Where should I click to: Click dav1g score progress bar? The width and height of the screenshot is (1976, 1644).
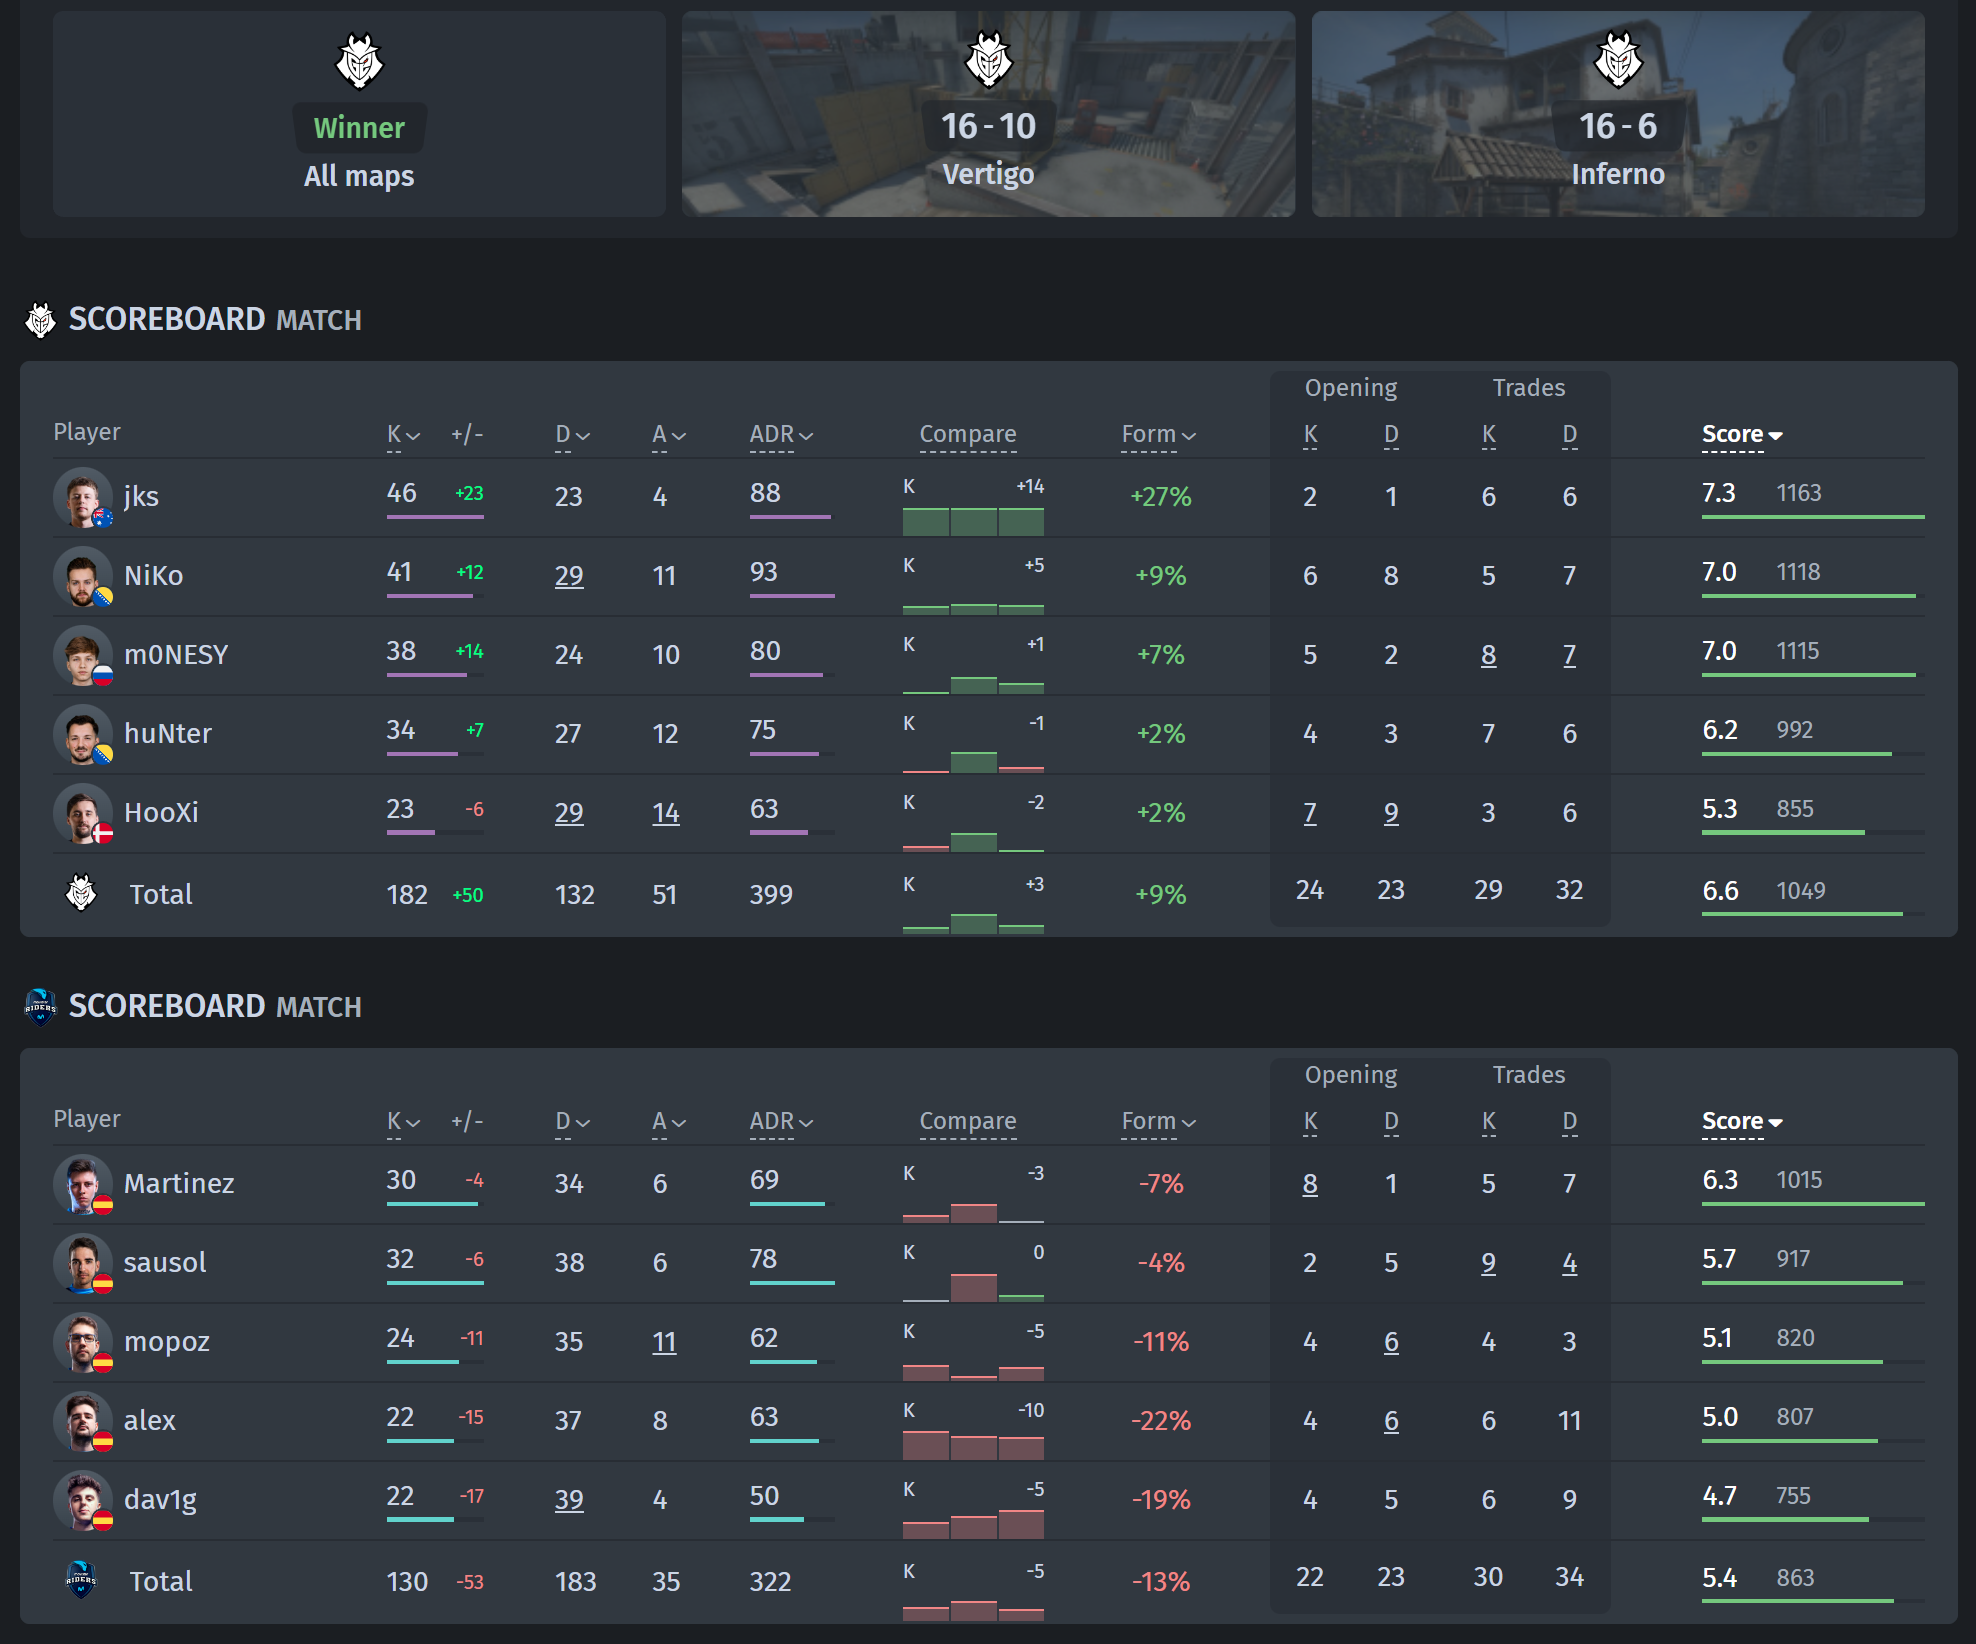1813,1520
